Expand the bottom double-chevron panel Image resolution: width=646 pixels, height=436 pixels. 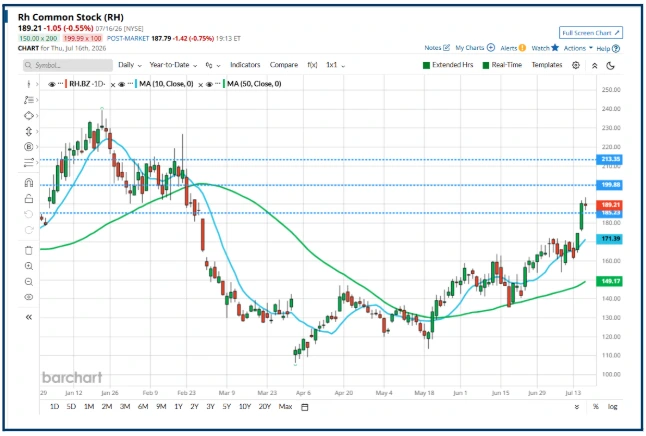(x=577, y=407)
